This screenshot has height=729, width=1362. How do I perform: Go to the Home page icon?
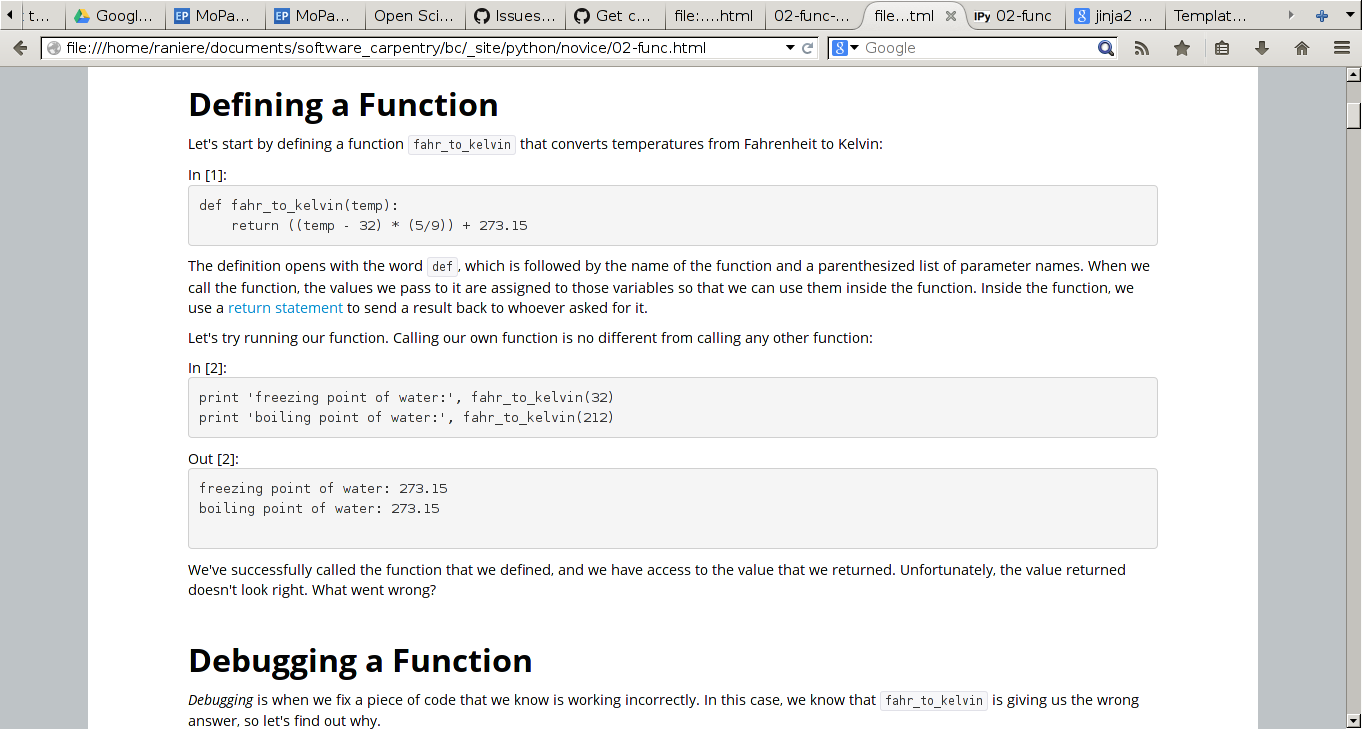tap(1302, 48)
